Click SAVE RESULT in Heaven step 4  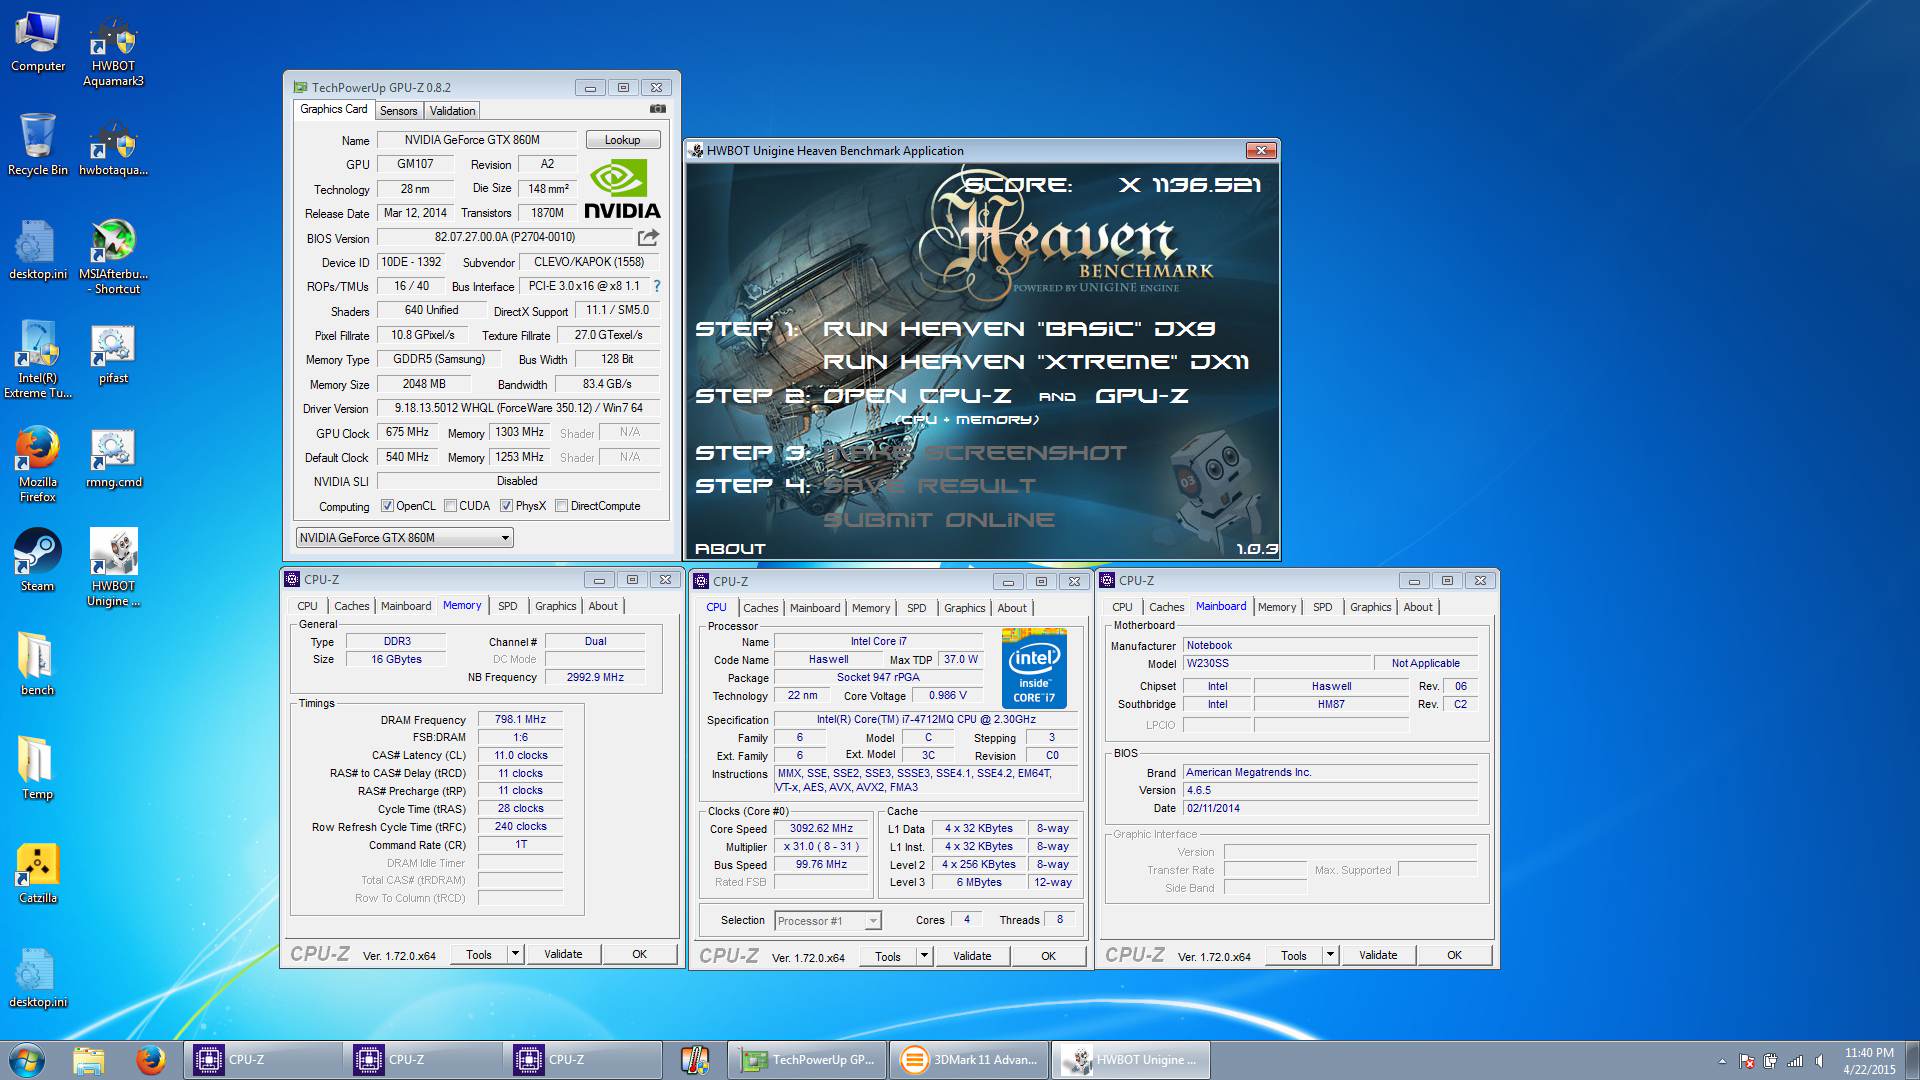pyautogui.click(x=929, y=486)
